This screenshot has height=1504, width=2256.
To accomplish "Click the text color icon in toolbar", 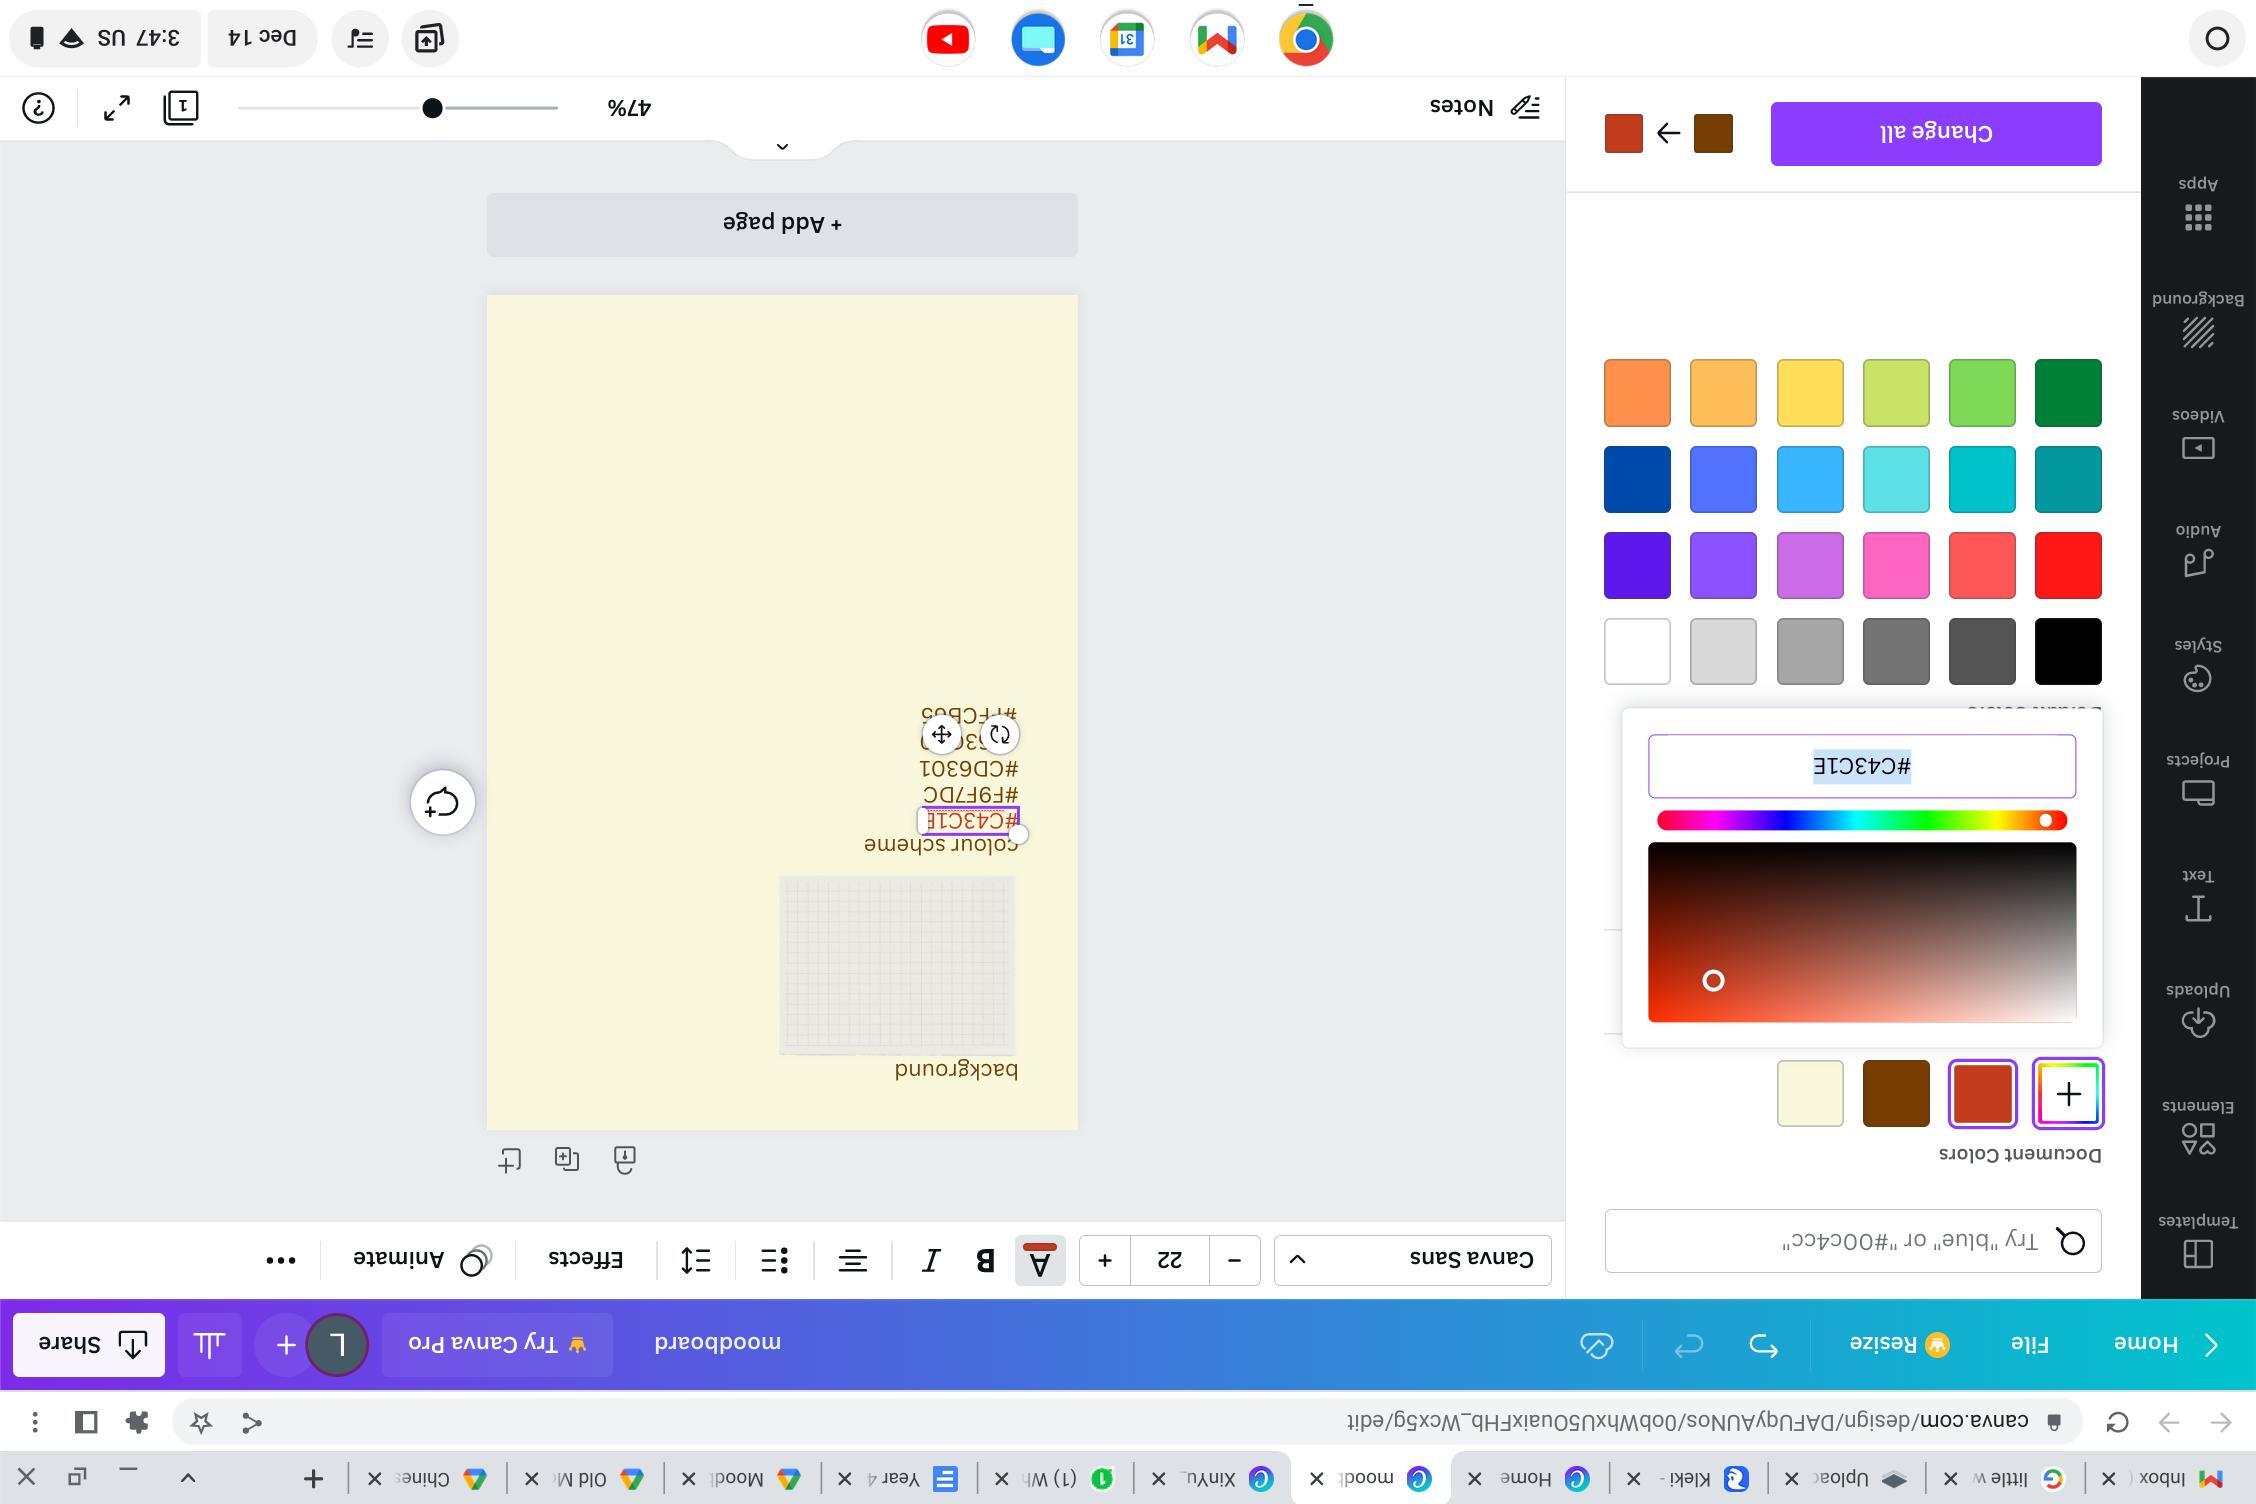I will (x=1040, y=1260).
